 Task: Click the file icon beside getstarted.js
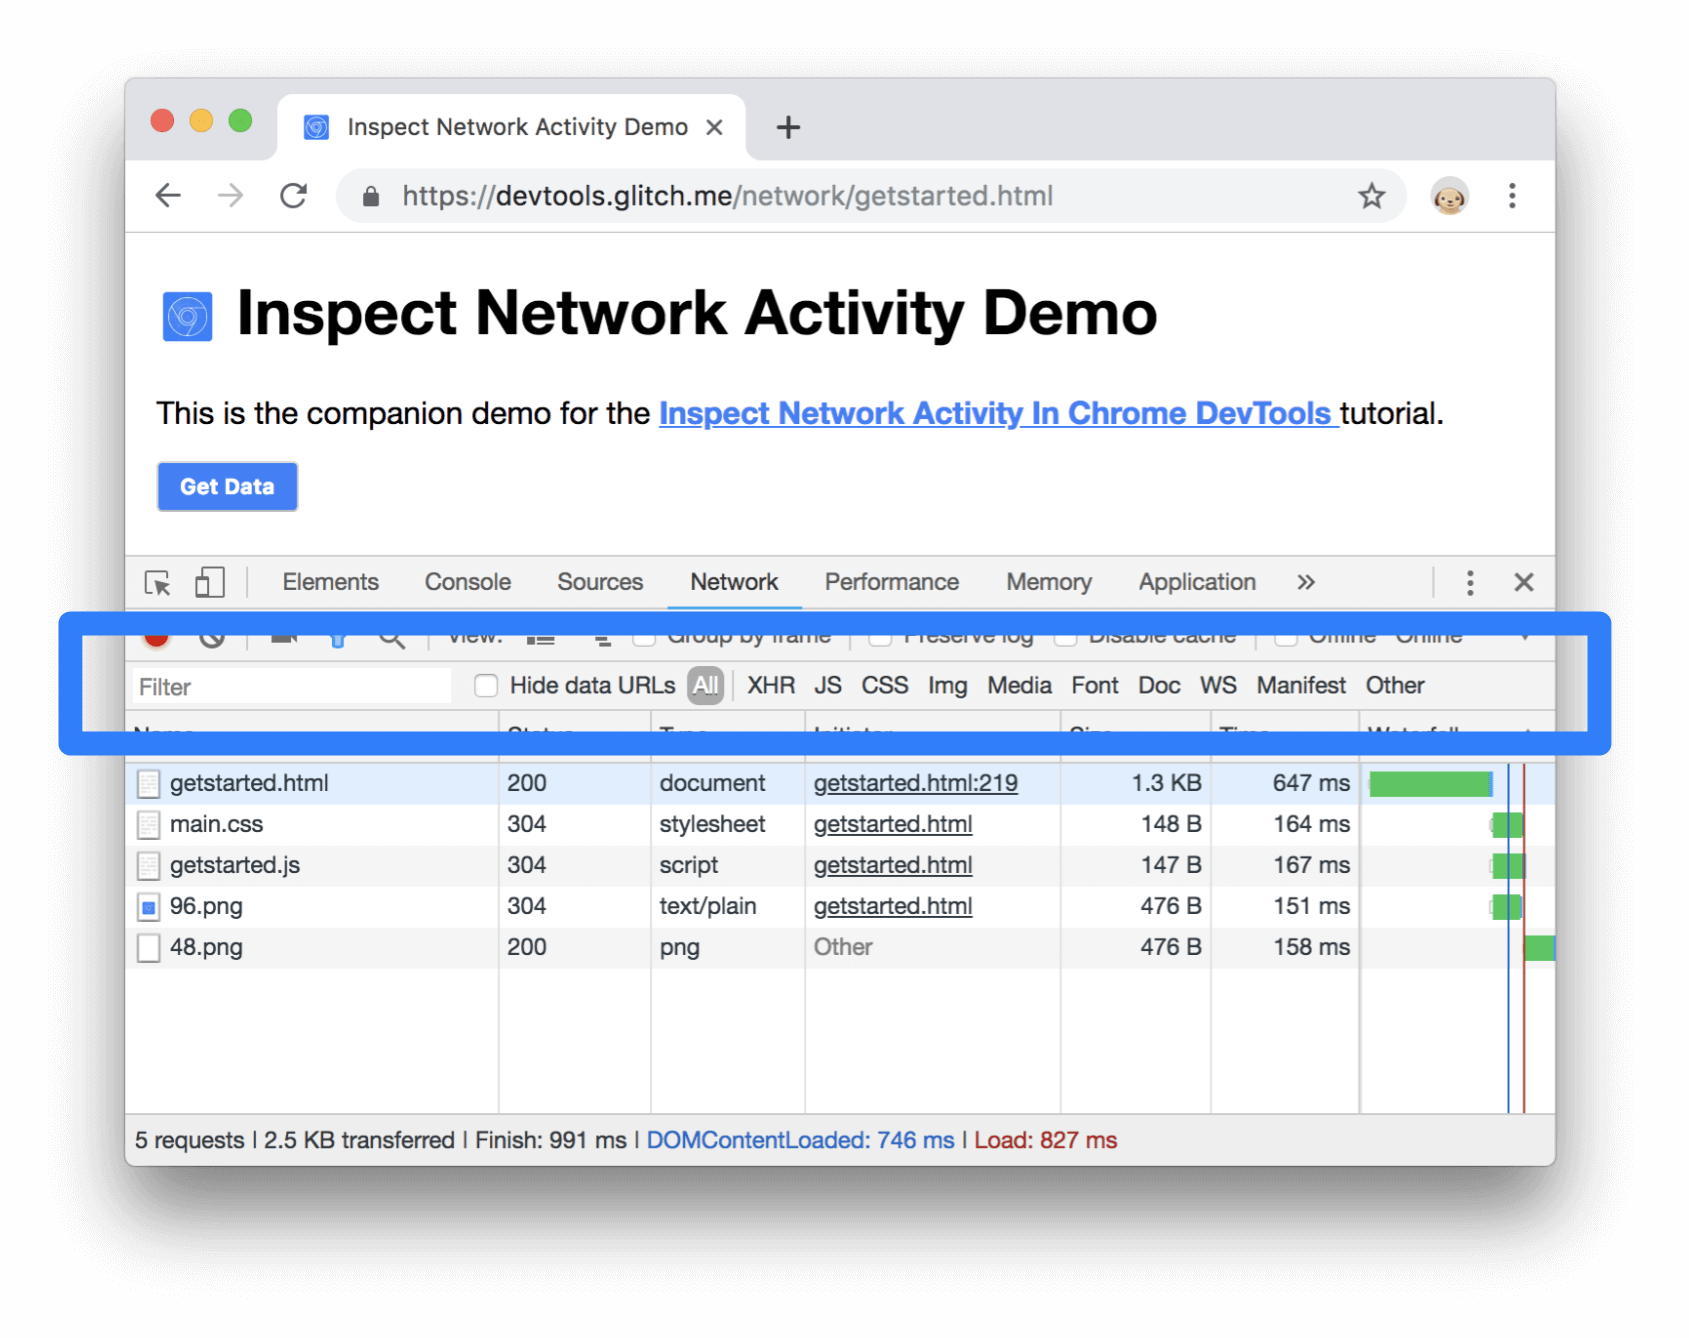[x=148, y=866]
